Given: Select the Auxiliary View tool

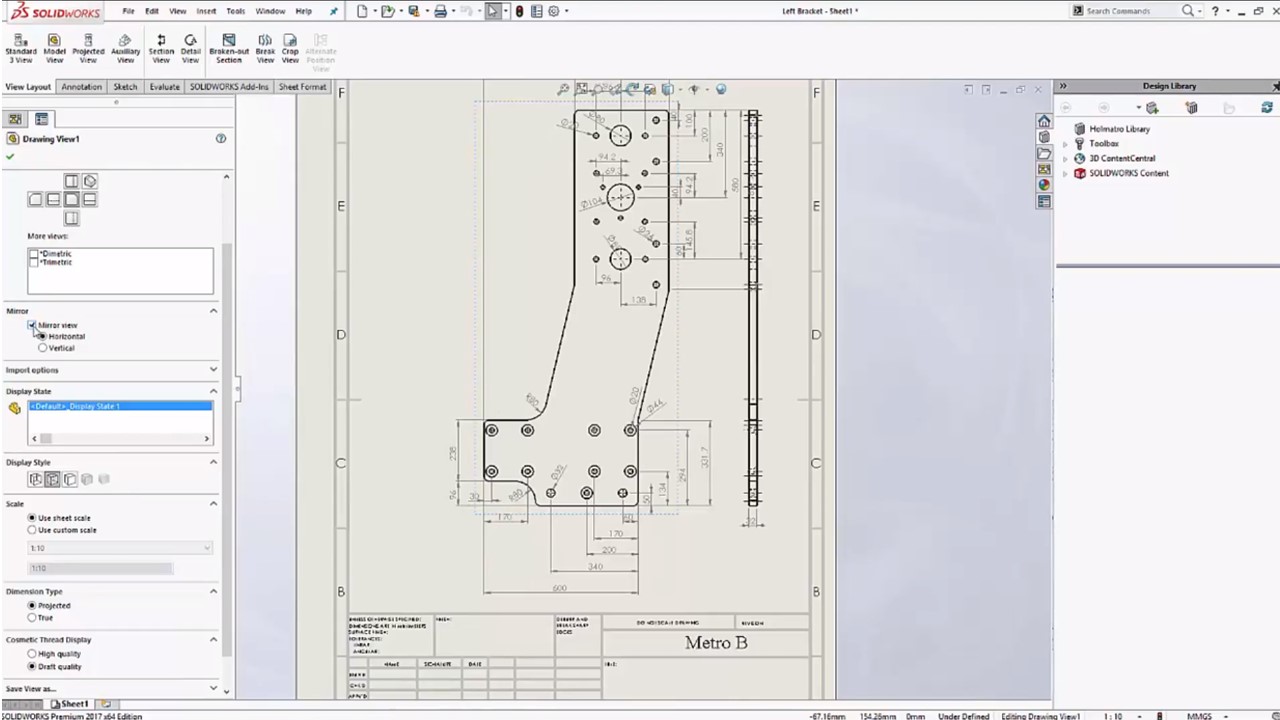Looking at the screenshot, I should click(125, 48).
